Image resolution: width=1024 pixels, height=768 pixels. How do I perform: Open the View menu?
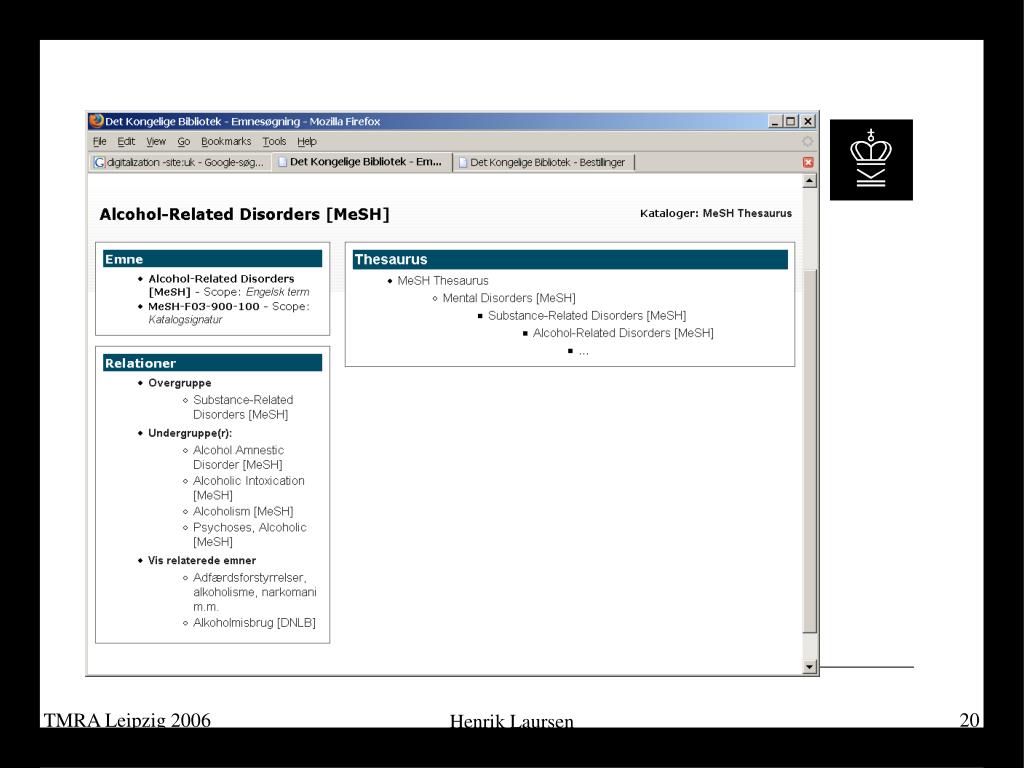click(x=155, y=141)
